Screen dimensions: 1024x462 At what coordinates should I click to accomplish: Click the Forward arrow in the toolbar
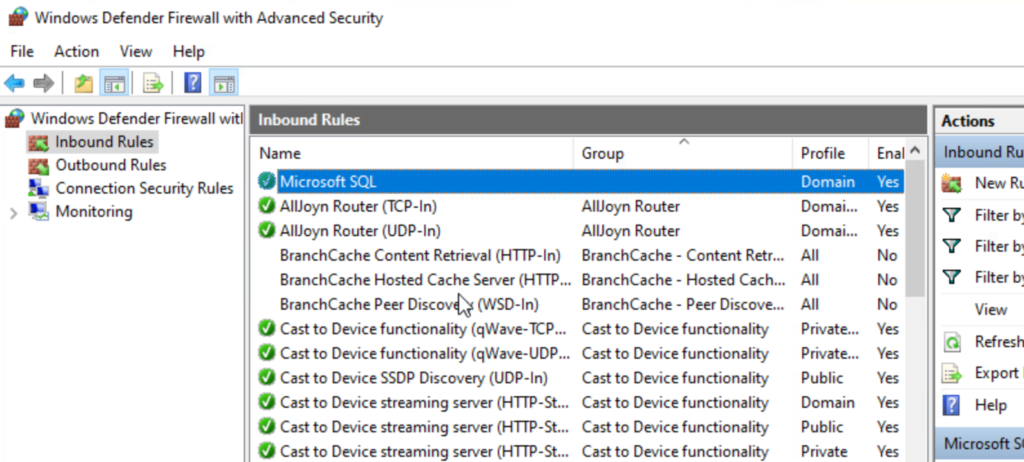point(43,83)
